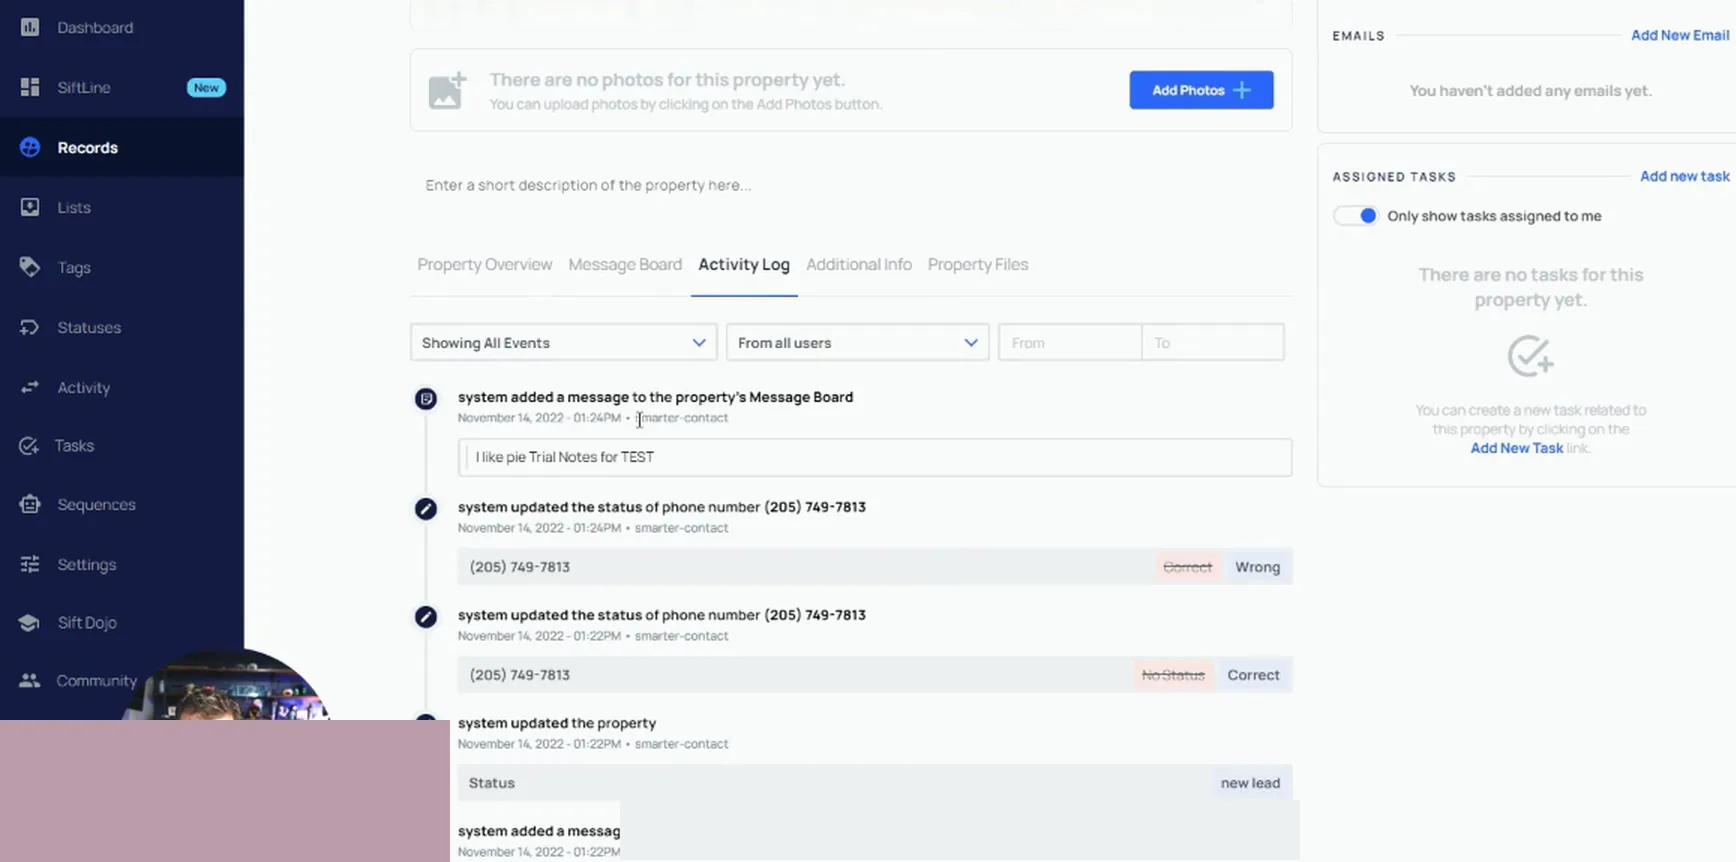Select the Activity Log tab
Viewport: 1736px width, 862px height.
coord(744,264)
